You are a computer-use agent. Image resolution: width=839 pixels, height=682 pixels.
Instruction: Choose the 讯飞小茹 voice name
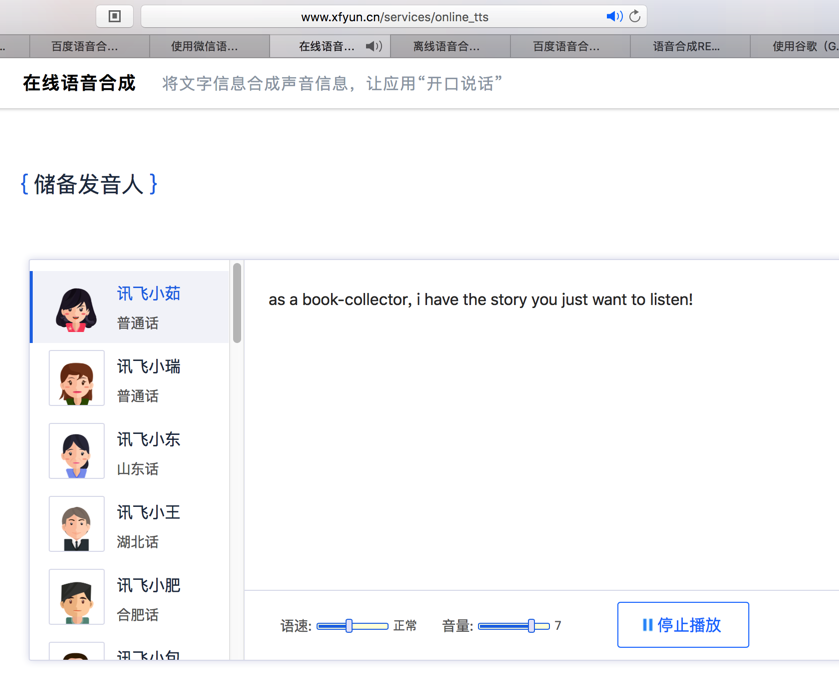point(149,293)
